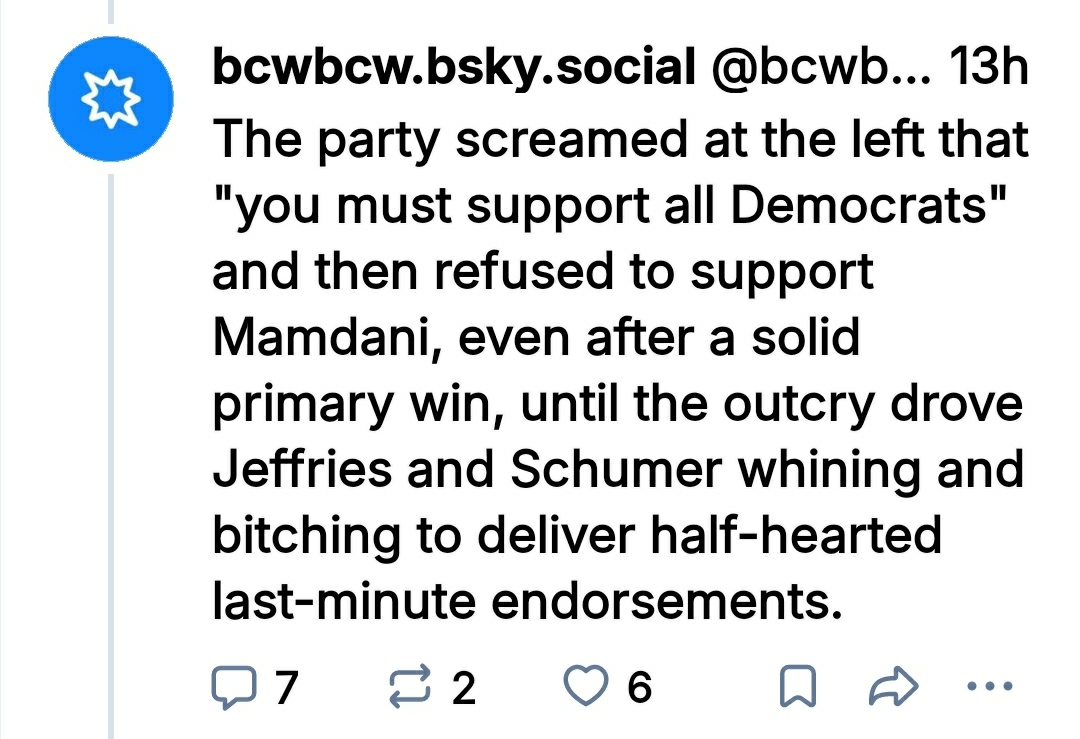Click the reply speech bubble icon
The width and height of the screenshot is (1080, 739).
[235, 687]
